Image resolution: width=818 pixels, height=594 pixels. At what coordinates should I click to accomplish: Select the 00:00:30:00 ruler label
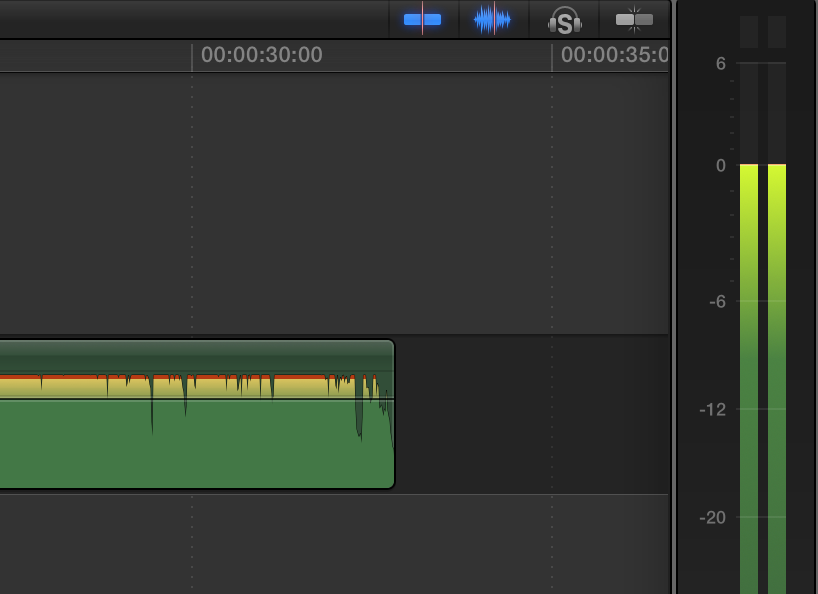260,56
